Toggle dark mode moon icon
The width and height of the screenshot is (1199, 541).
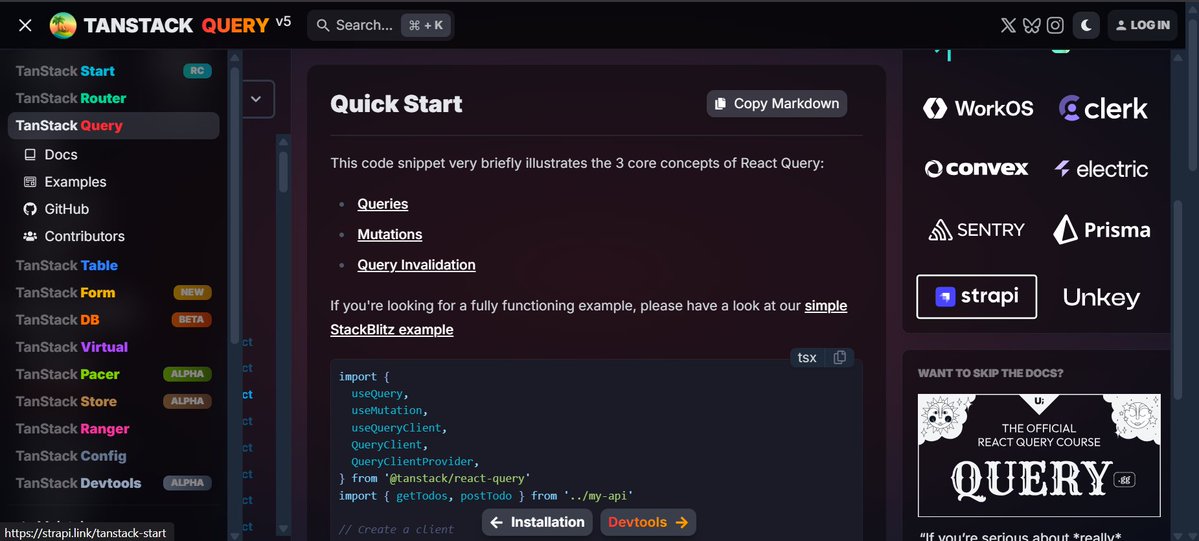(x=1086, y=25)
